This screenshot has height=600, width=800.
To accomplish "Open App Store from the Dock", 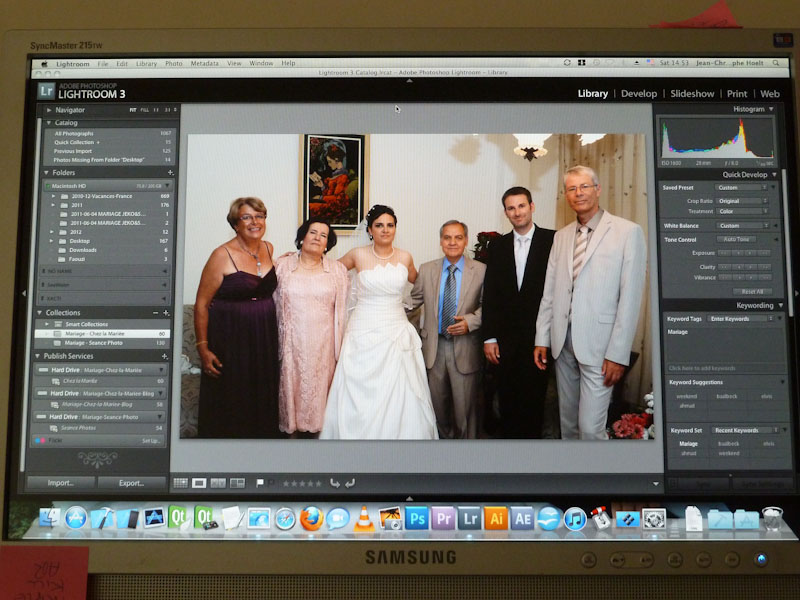I will pyautogui.click(x=76, y=518).
